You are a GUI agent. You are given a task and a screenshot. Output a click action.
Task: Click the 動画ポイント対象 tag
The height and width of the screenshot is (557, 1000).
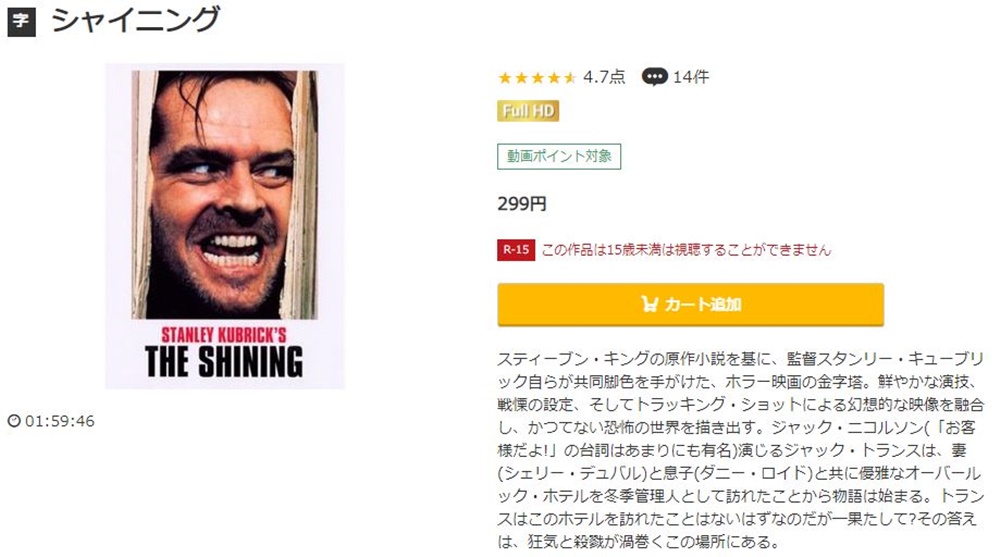pos(559,156)
